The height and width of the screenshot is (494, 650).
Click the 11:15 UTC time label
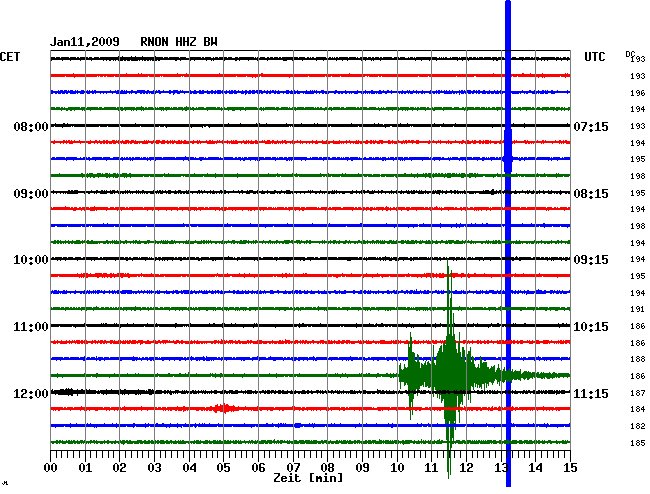coord(591,393)
